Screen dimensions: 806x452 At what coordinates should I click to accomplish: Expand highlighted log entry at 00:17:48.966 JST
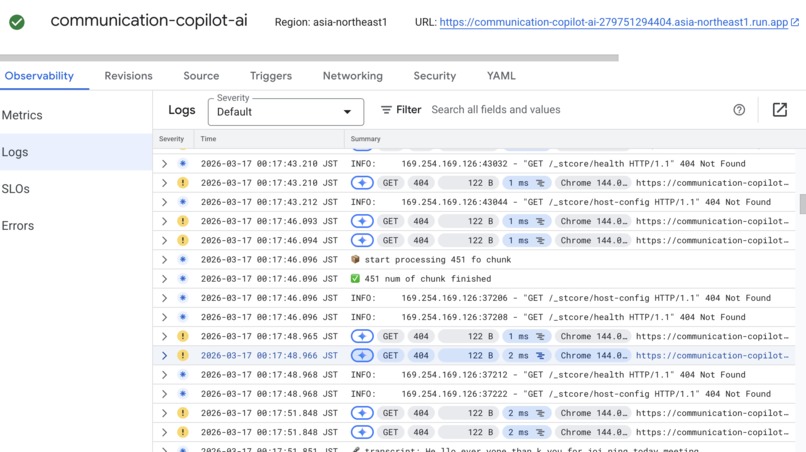pos(164,355)
